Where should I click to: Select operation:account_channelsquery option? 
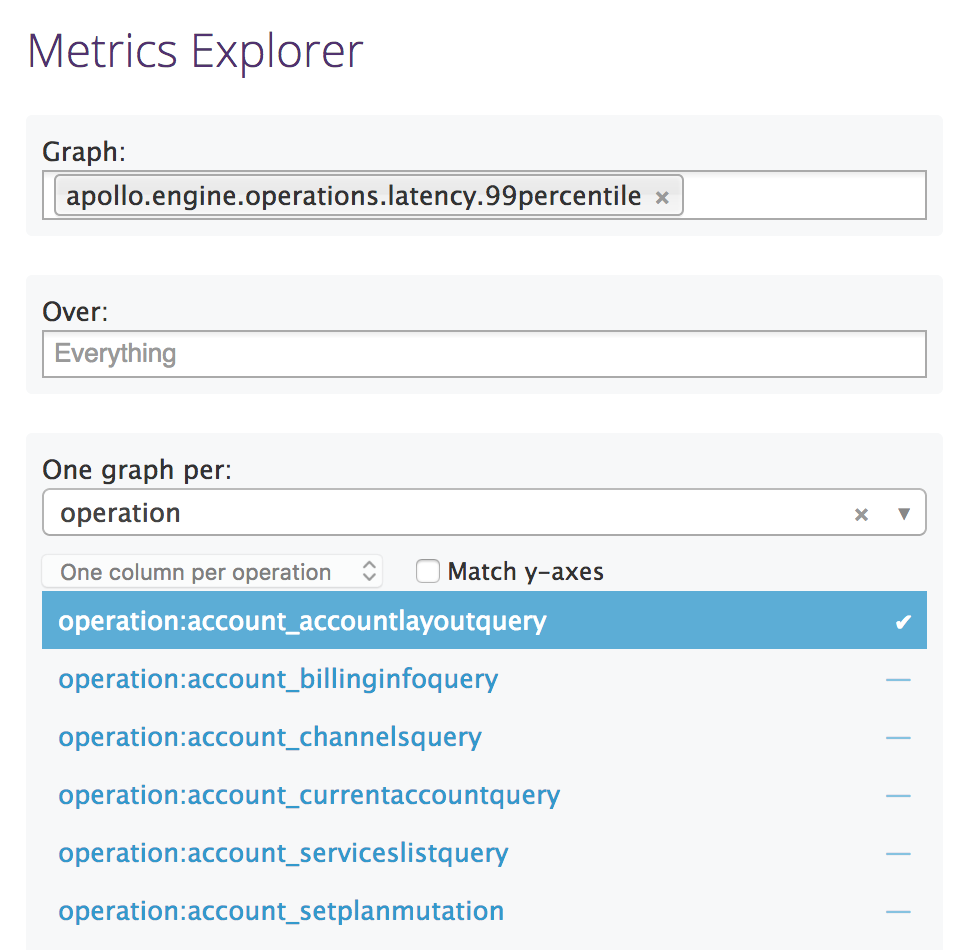270,737
